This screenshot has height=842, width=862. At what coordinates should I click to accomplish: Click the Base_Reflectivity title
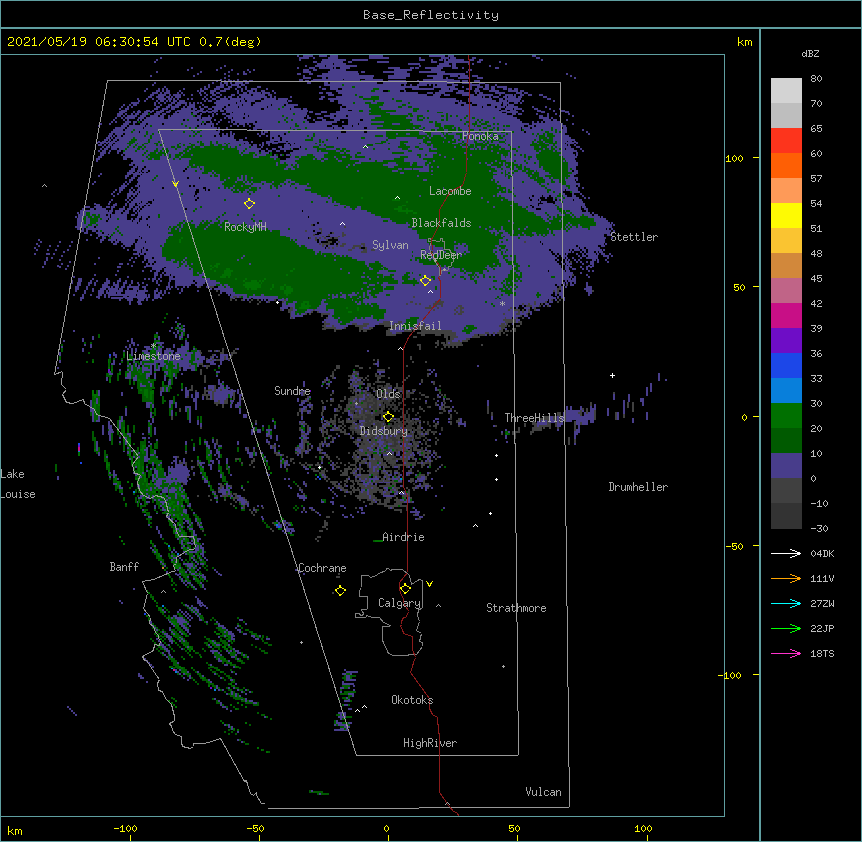click(x=431, y=15)
